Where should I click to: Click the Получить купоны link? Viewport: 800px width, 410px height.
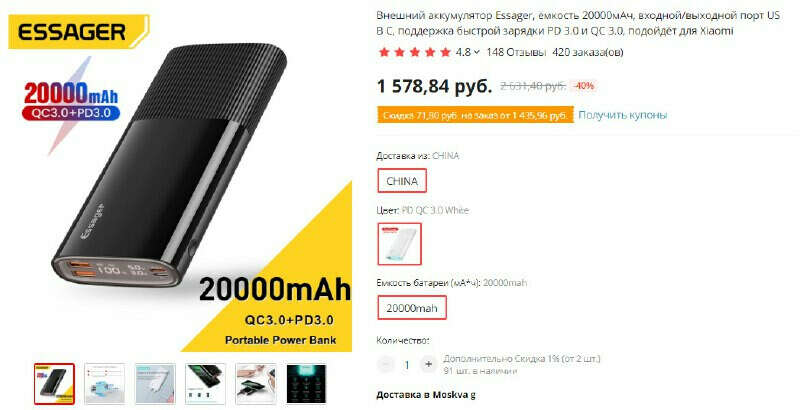622,115
